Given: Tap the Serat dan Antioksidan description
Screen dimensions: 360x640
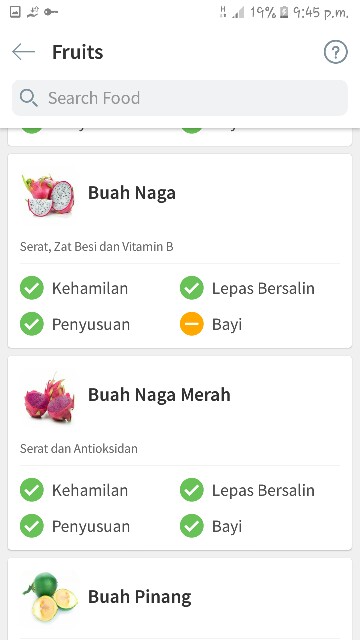Looking at the screenshot, I should (x=79, y=449).
